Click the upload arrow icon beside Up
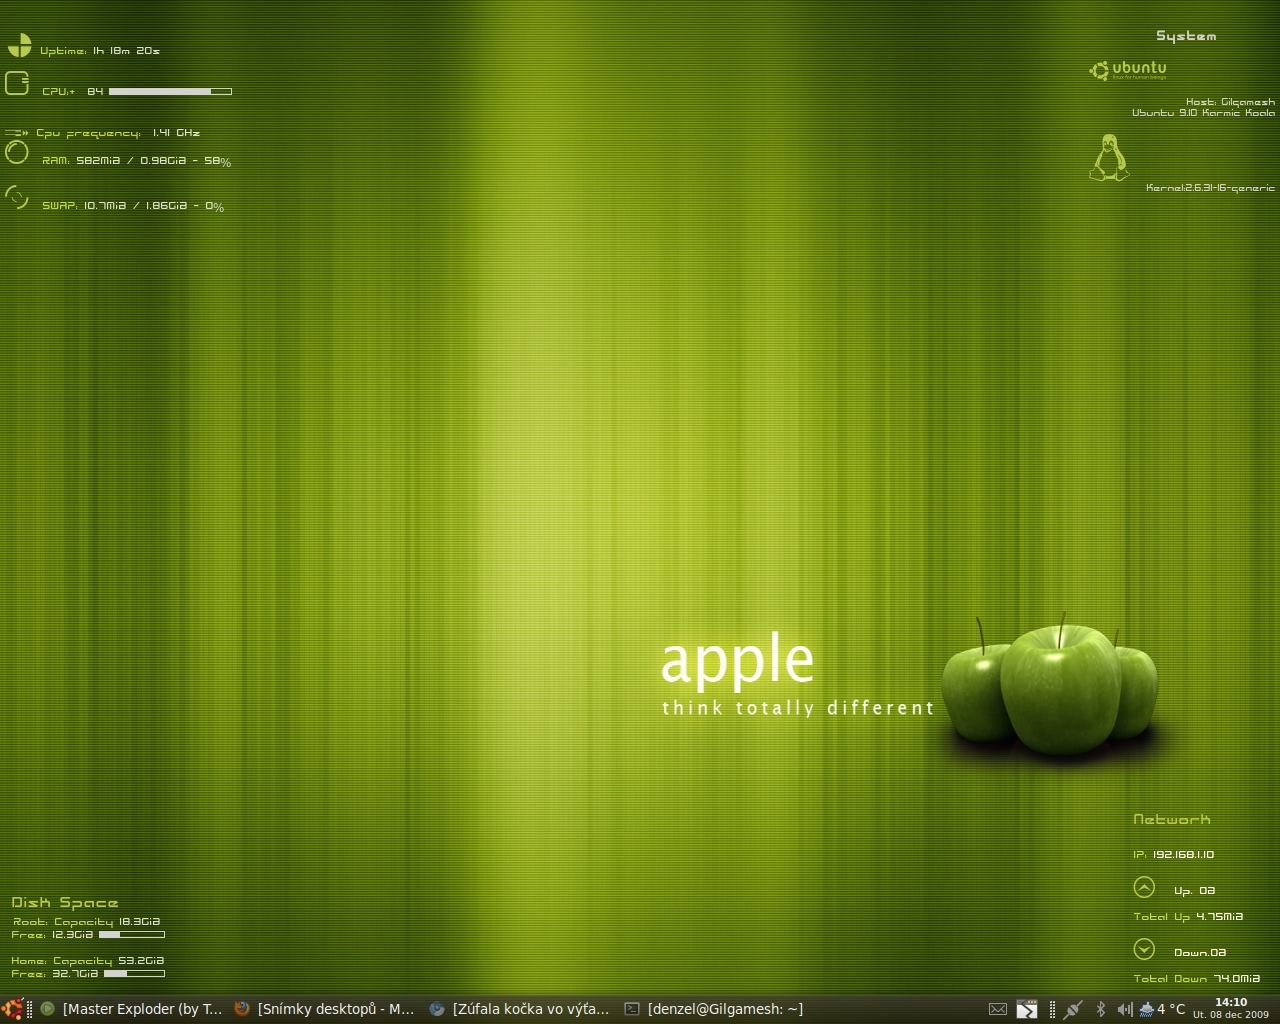 (x=1144, y=887)
